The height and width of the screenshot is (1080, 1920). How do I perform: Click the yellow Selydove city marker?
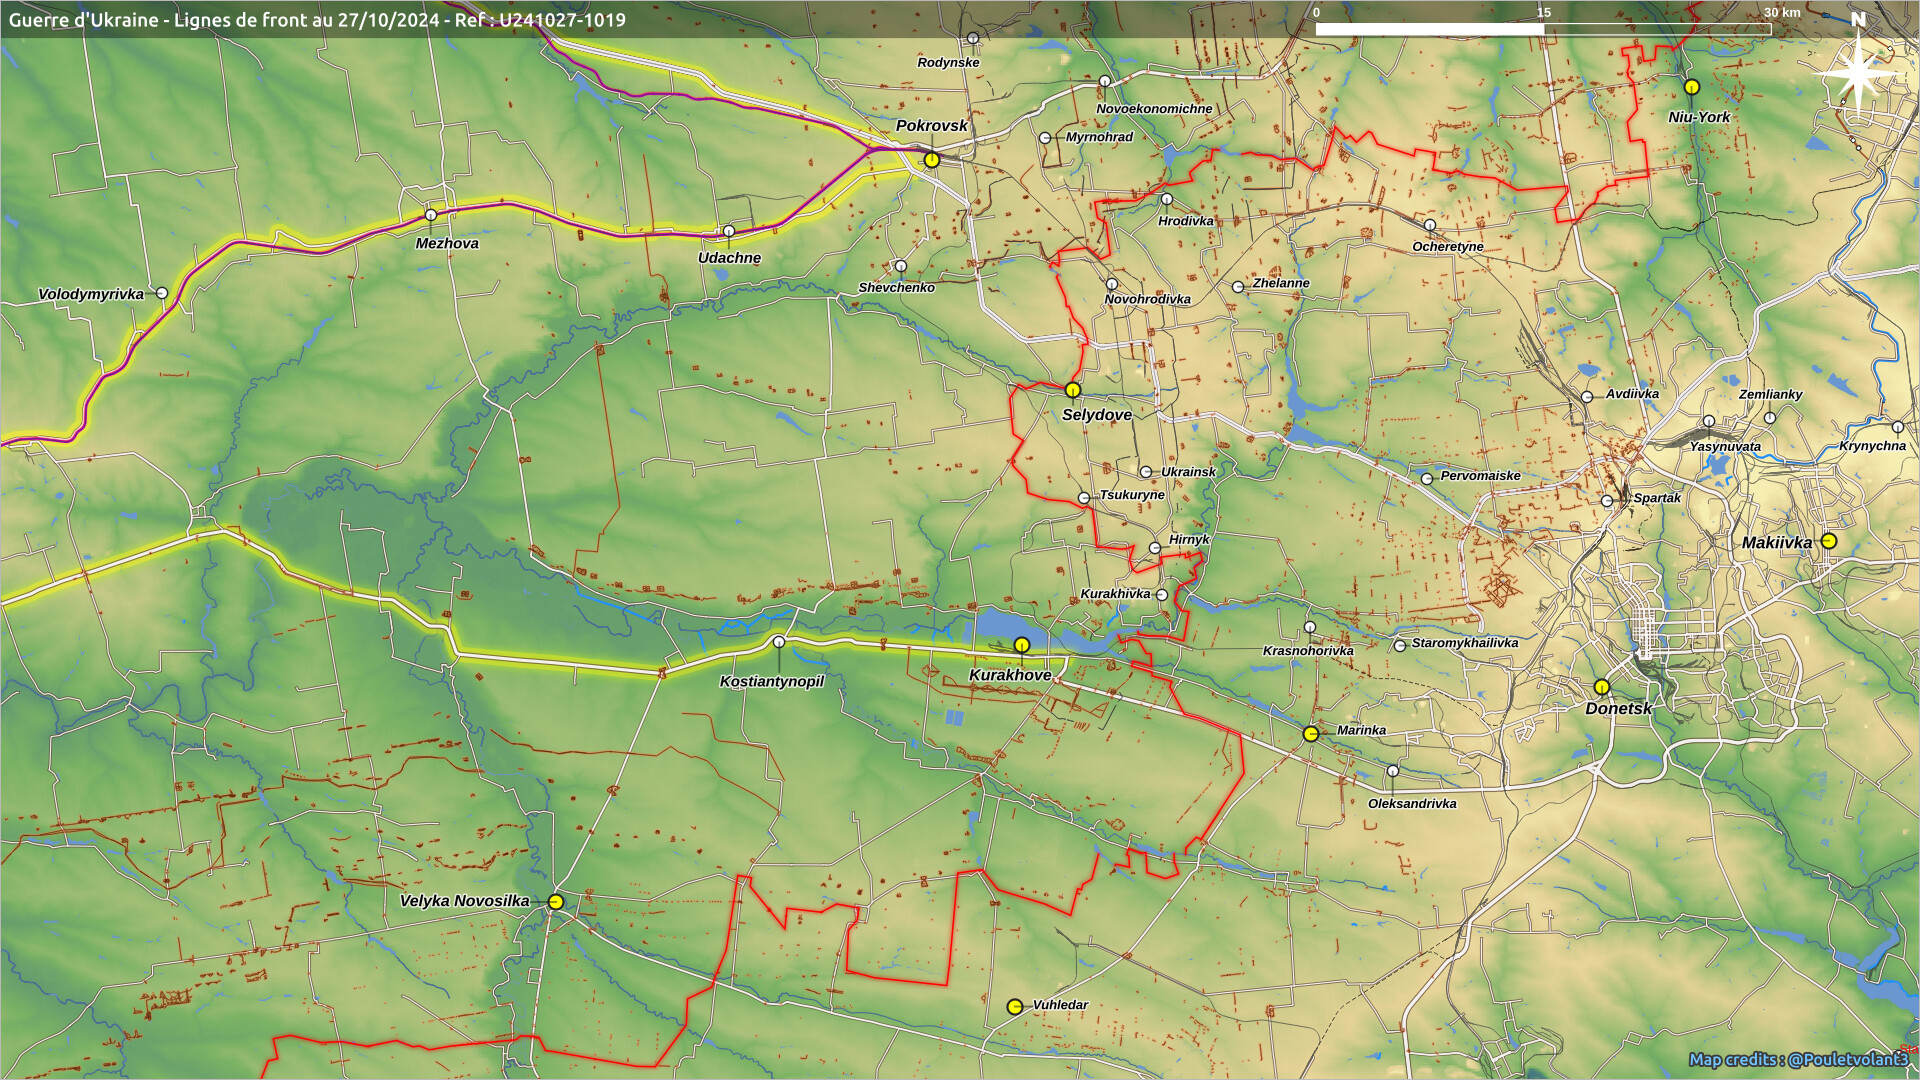1073,390
